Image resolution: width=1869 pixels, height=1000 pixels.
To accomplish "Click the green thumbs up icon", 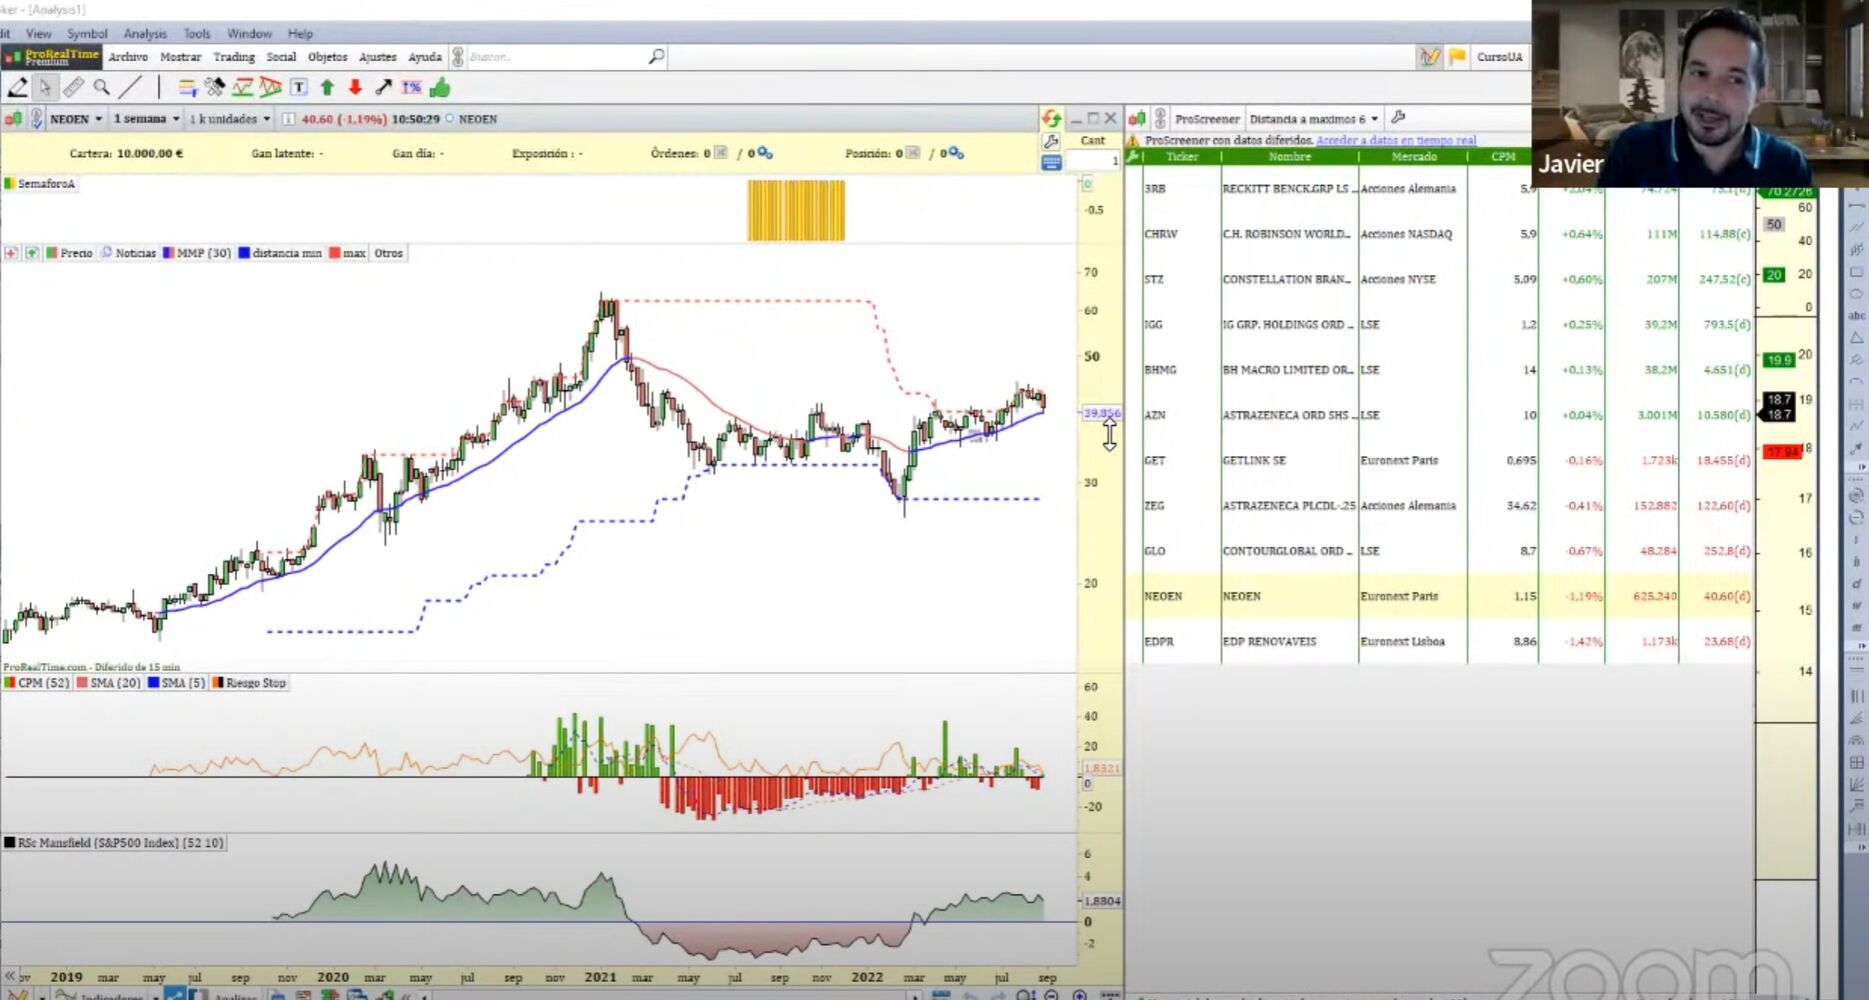I will coord(440,88).
